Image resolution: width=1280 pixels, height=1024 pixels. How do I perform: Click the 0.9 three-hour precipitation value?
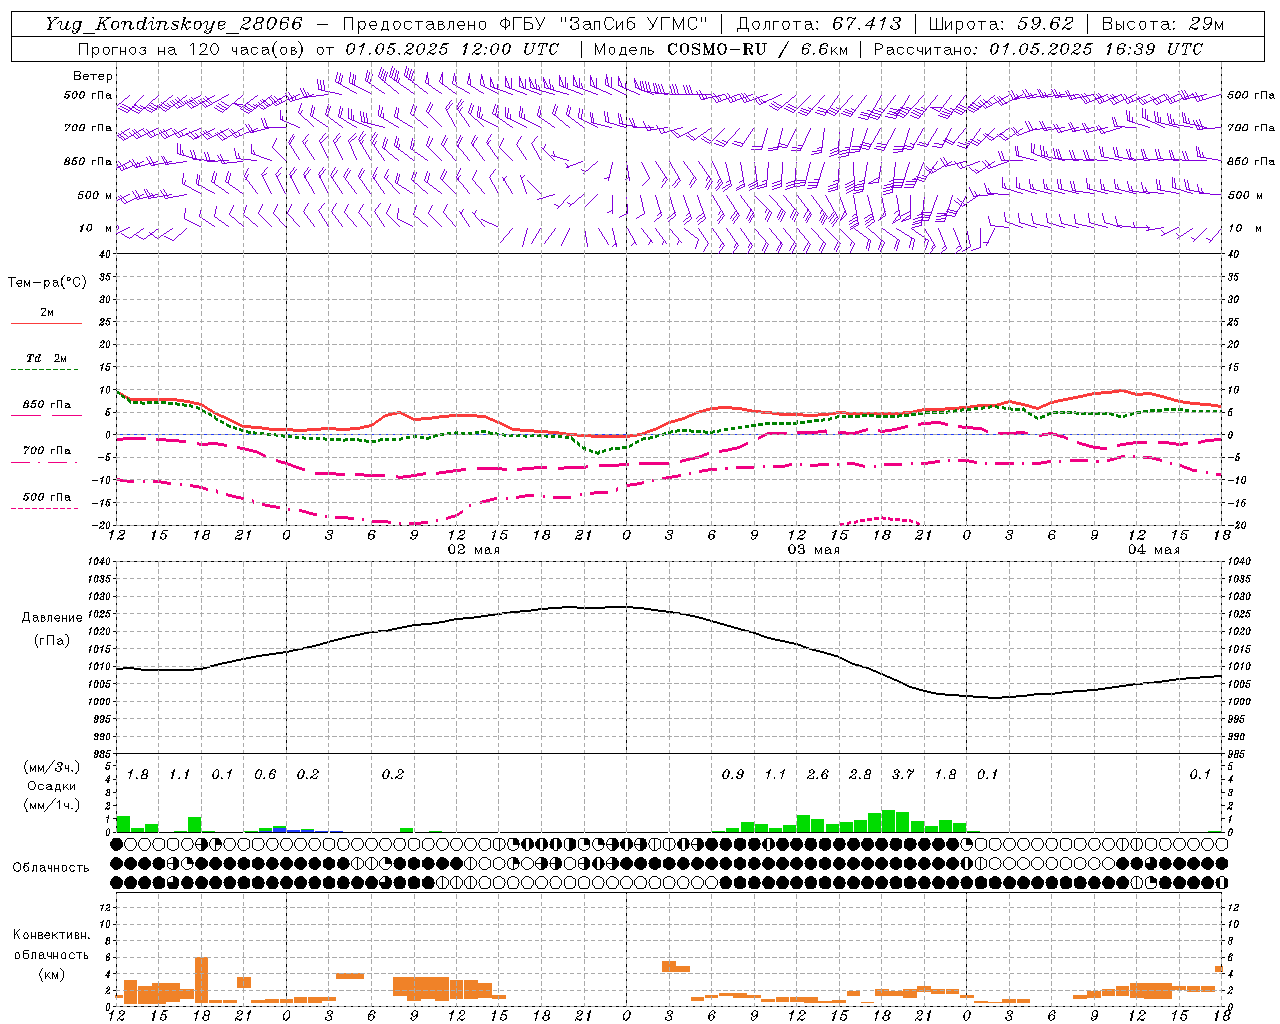(x=733, y=774)
